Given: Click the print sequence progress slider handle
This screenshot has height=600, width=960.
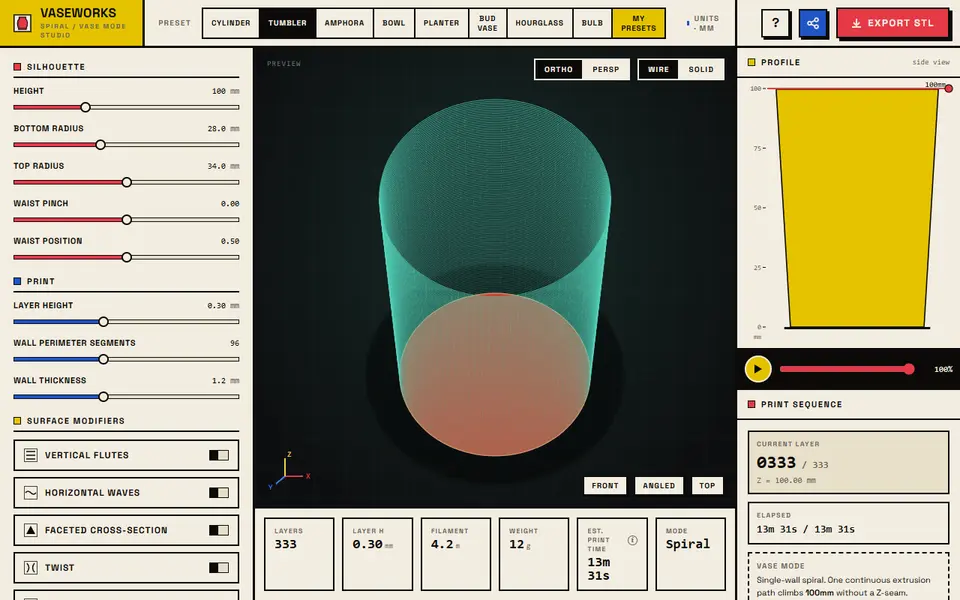Looking at the screenshot, I should coord(909,369).
